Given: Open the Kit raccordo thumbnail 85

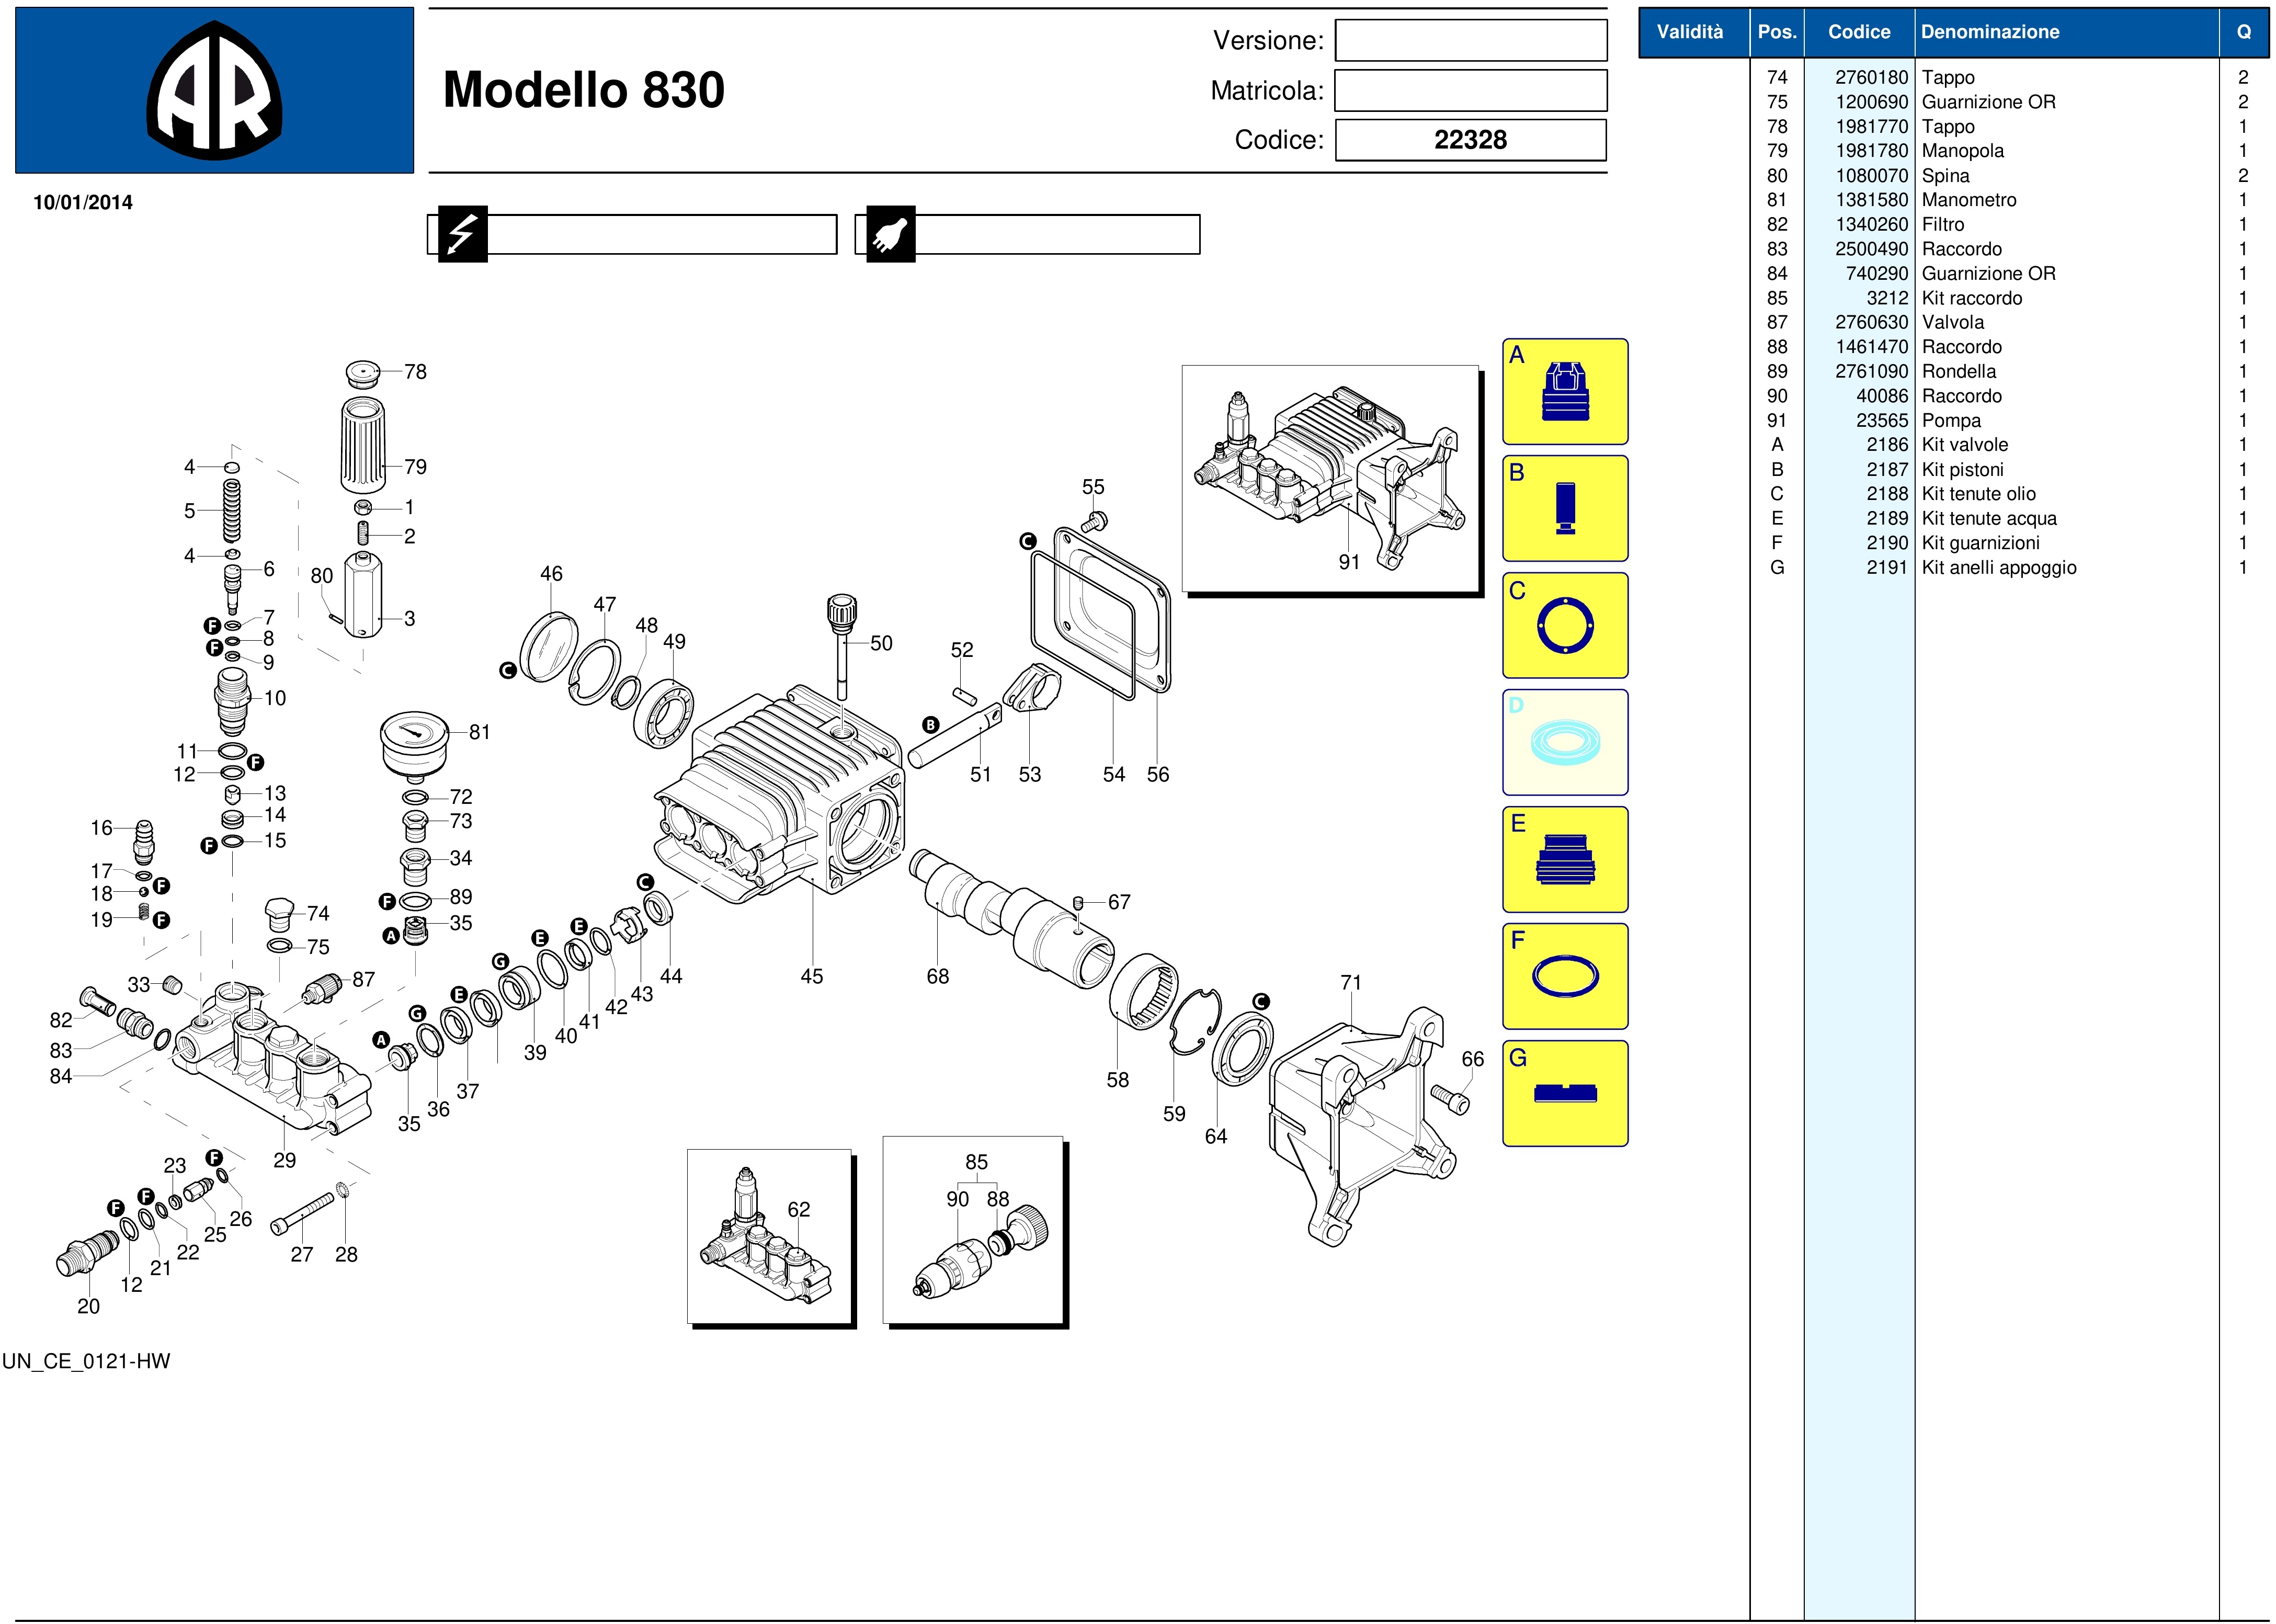Looking at the screenshot, I should tap(973, 1231).
